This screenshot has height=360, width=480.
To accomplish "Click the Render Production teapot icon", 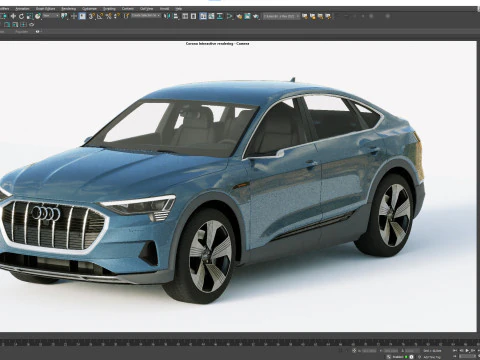I will coord(256,16).
